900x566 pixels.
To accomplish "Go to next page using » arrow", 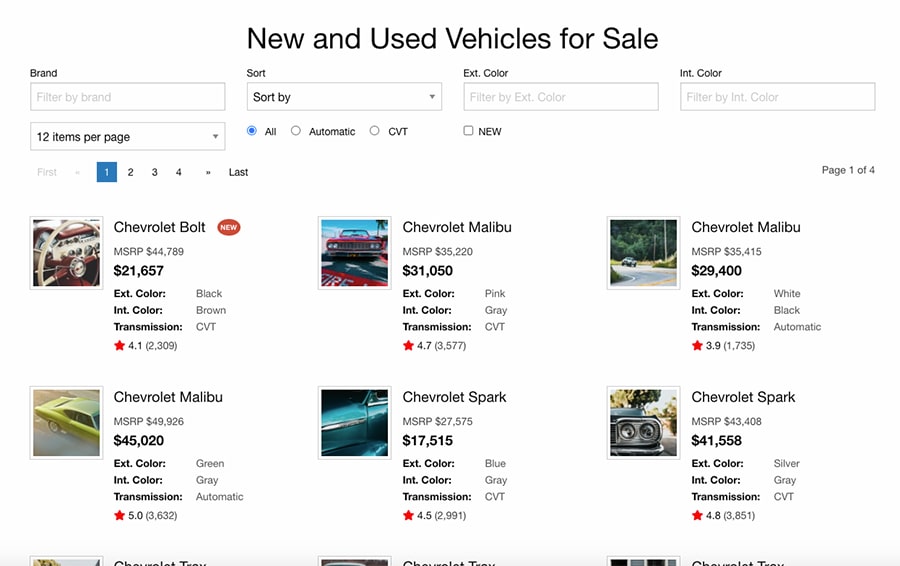I will (x=208, y=172).
